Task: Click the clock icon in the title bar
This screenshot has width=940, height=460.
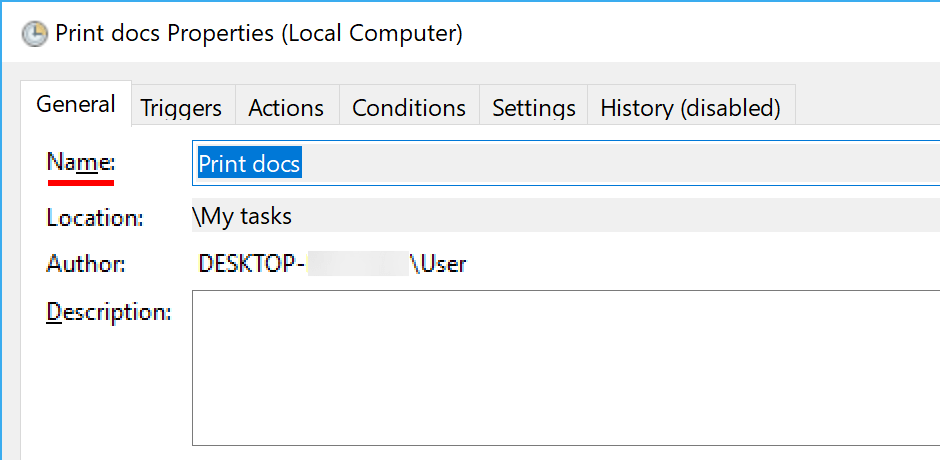Action: [x=35, y=33]
